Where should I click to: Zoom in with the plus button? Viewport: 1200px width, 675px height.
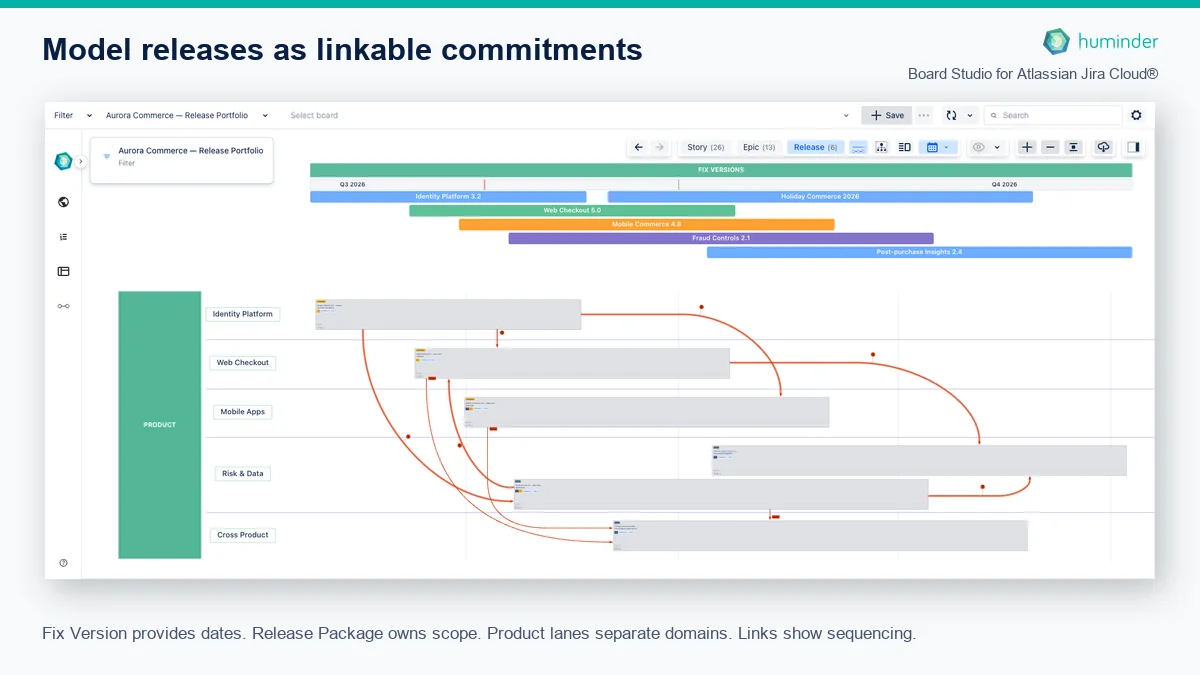pos(1027,147)
